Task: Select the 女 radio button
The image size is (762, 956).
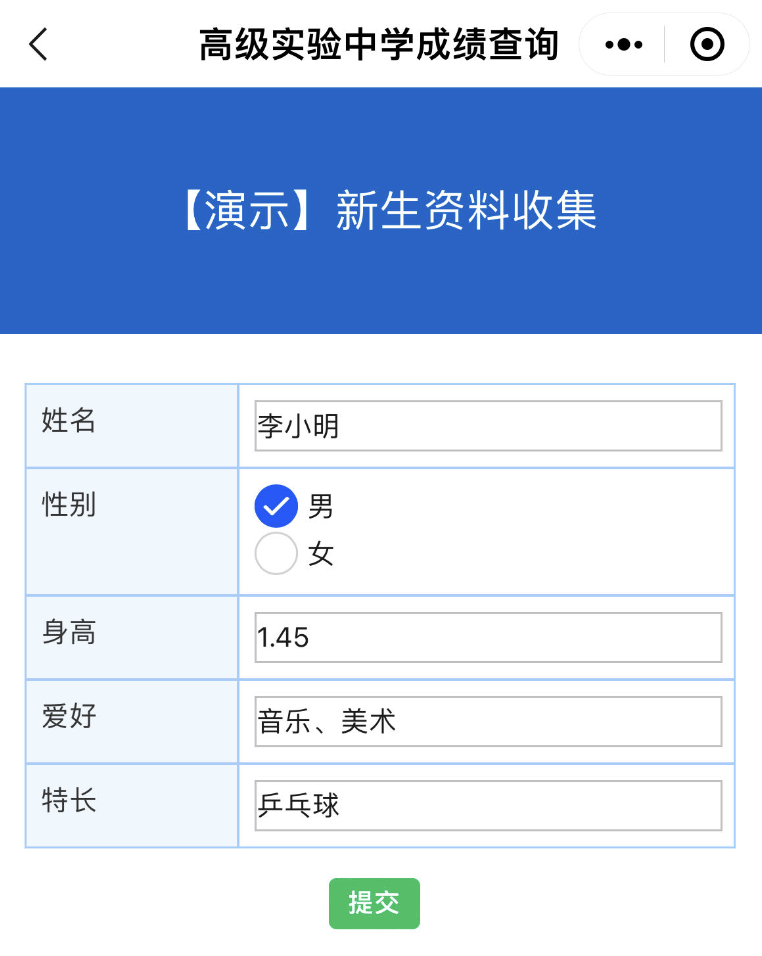Action: click(276, 554)
